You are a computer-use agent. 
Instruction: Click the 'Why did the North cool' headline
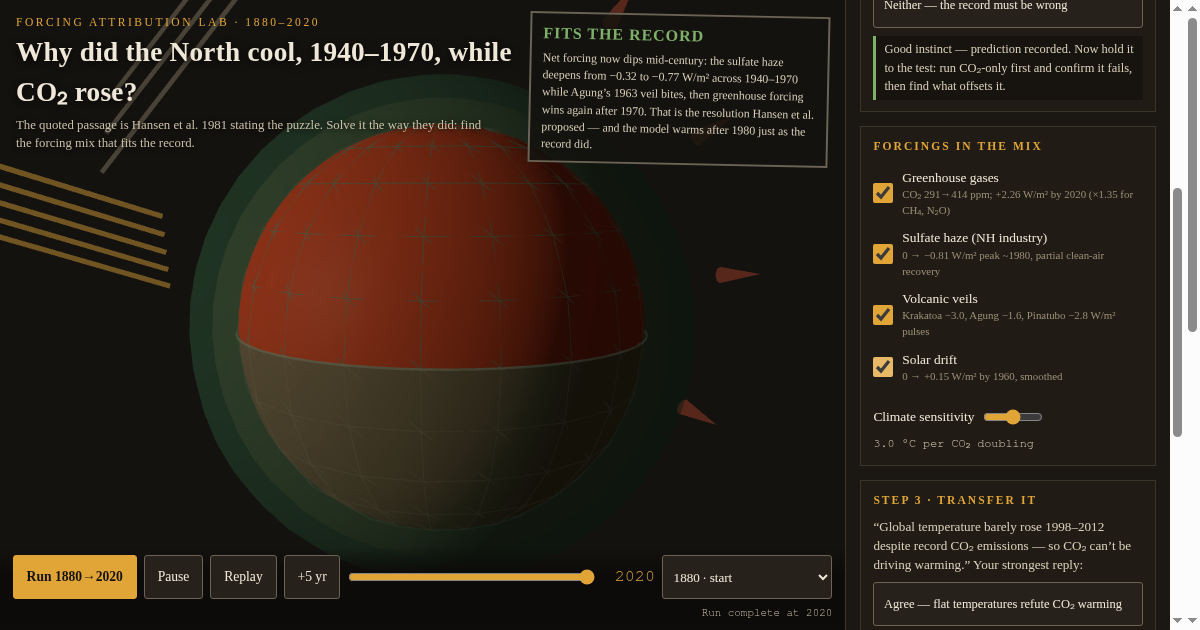point(264,72)
